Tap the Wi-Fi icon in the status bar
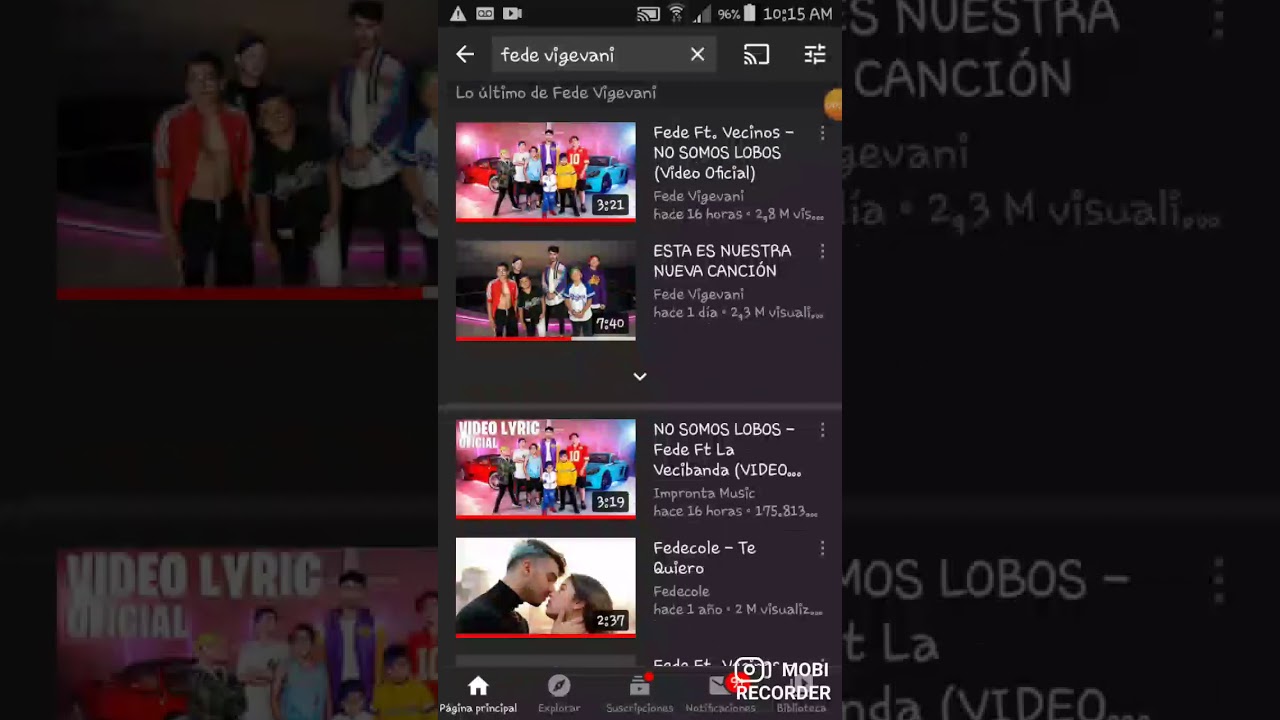 point(676,14)
